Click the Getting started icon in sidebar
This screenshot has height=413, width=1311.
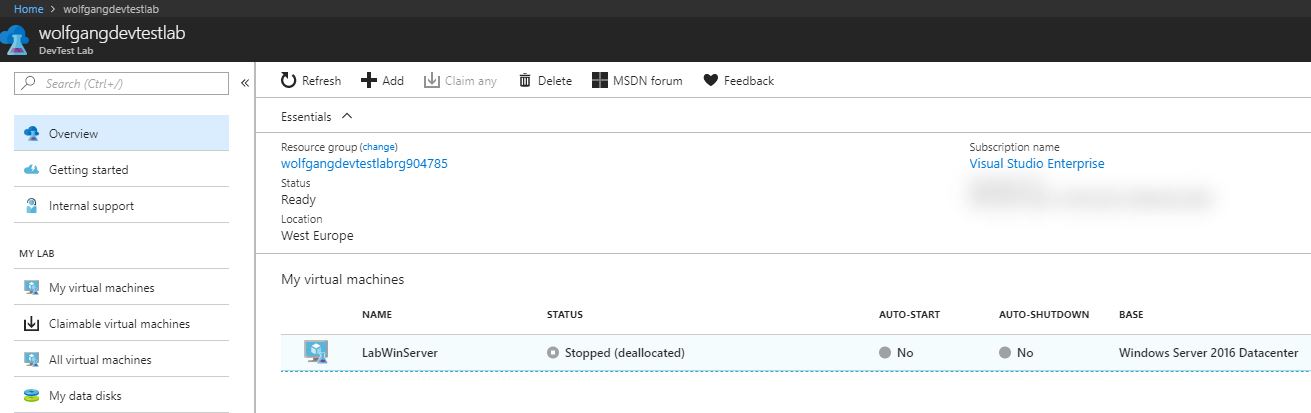click(31, 170)
